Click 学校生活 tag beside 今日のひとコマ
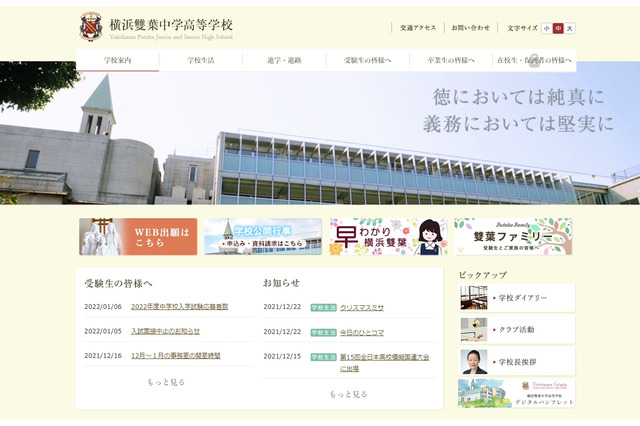Image resolution: width=640 pixels, height=426 pixels. point(324,332)
